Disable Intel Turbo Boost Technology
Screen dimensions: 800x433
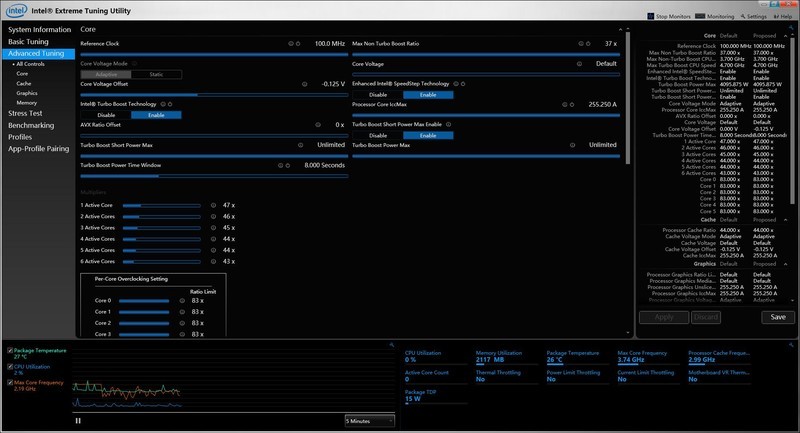click(x=106, y=115)
